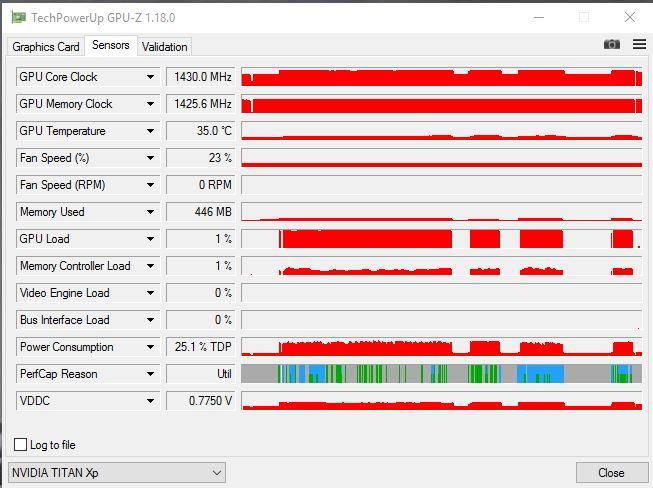Click the GPU Load history graph
Viewport: 653px width, 488px height.
441,239
